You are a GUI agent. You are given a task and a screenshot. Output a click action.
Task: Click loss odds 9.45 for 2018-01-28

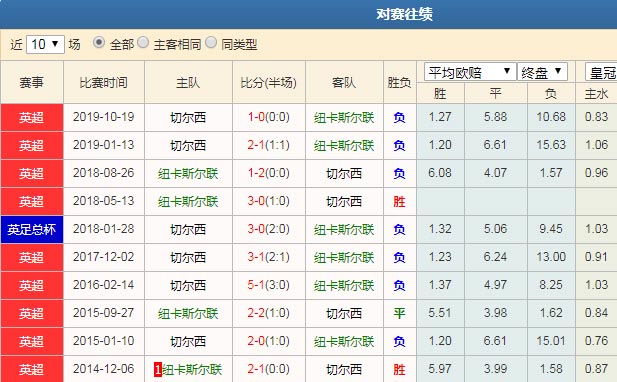551,229
